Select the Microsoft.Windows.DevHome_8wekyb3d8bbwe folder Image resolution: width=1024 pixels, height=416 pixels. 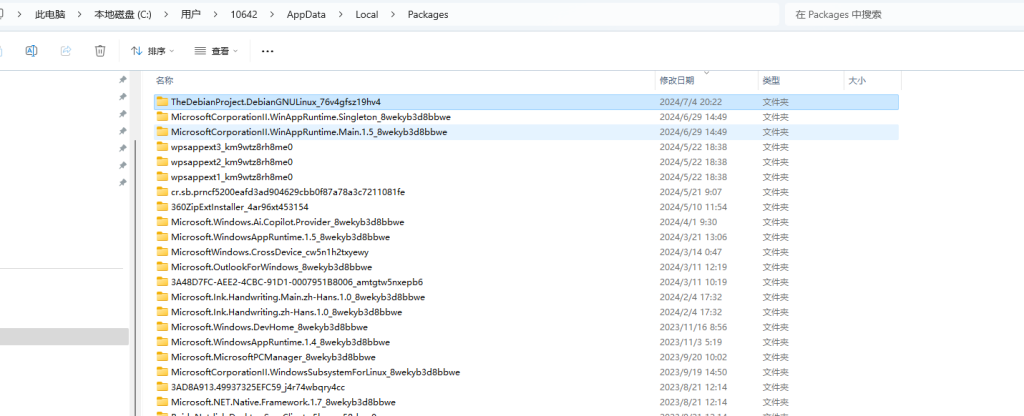pos(269,327)
